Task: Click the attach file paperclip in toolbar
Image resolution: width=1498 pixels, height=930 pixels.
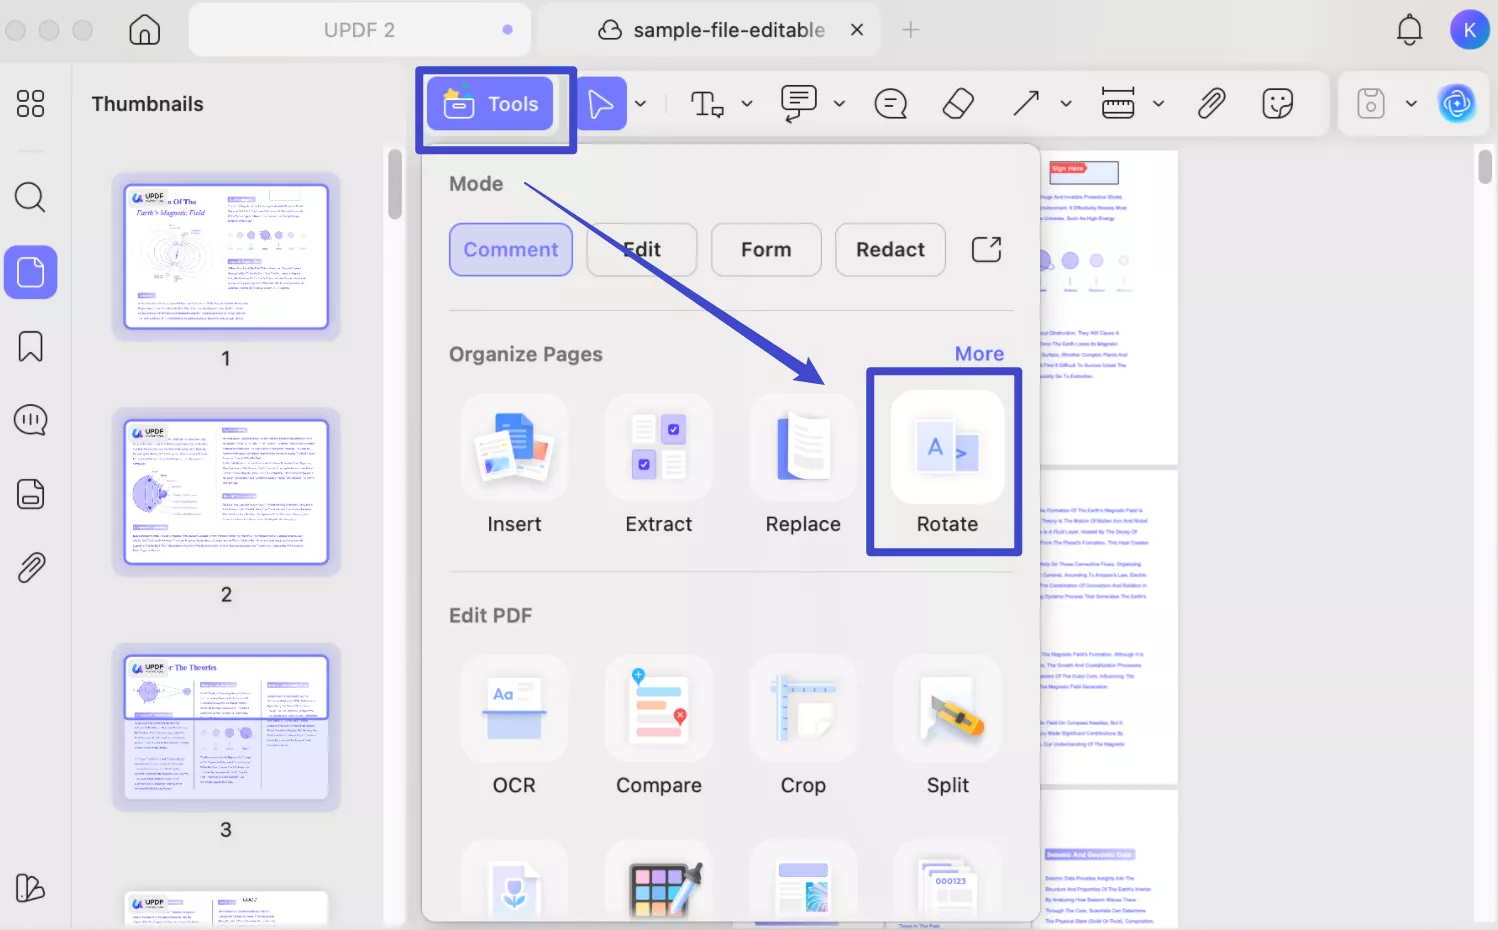Action: (x=1211, y=103)
